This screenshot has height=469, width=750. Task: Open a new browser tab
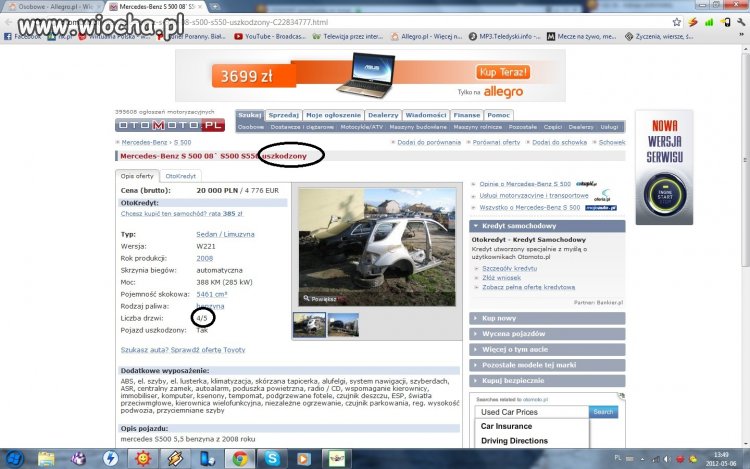[215, 6]
